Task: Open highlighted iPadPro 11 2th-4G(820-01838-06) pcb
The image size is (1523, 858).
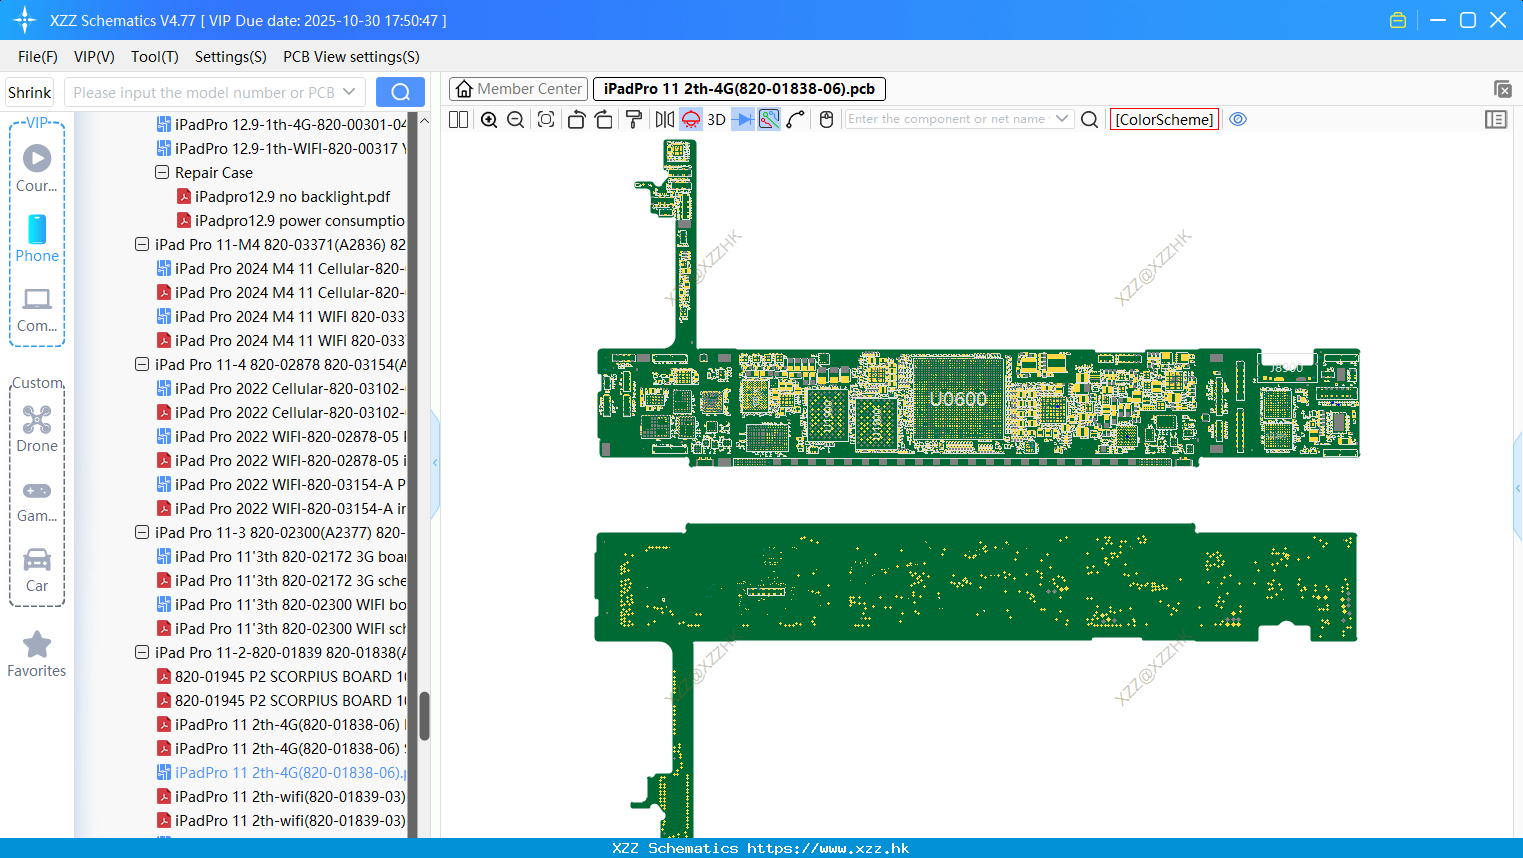Action: (x=281, y=772)
